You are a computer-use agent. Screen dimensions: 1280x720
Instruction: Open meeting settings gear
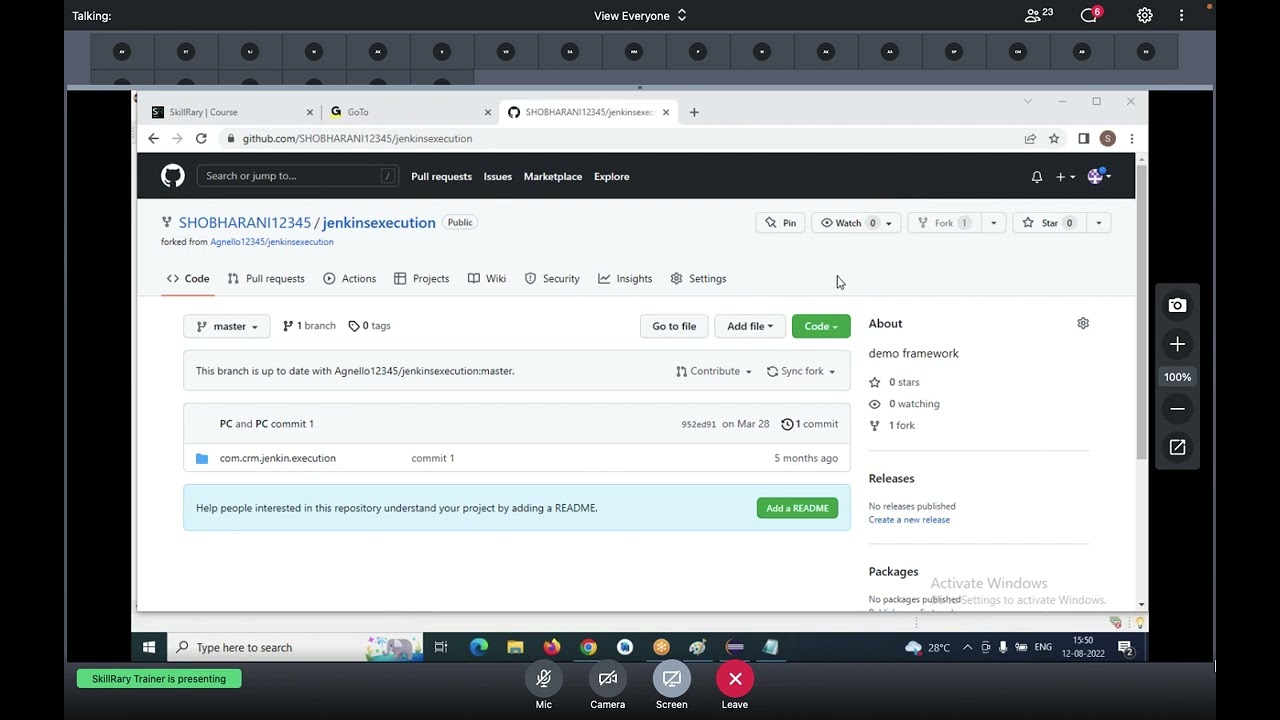pyautogui.click(x=1145, y=15)
